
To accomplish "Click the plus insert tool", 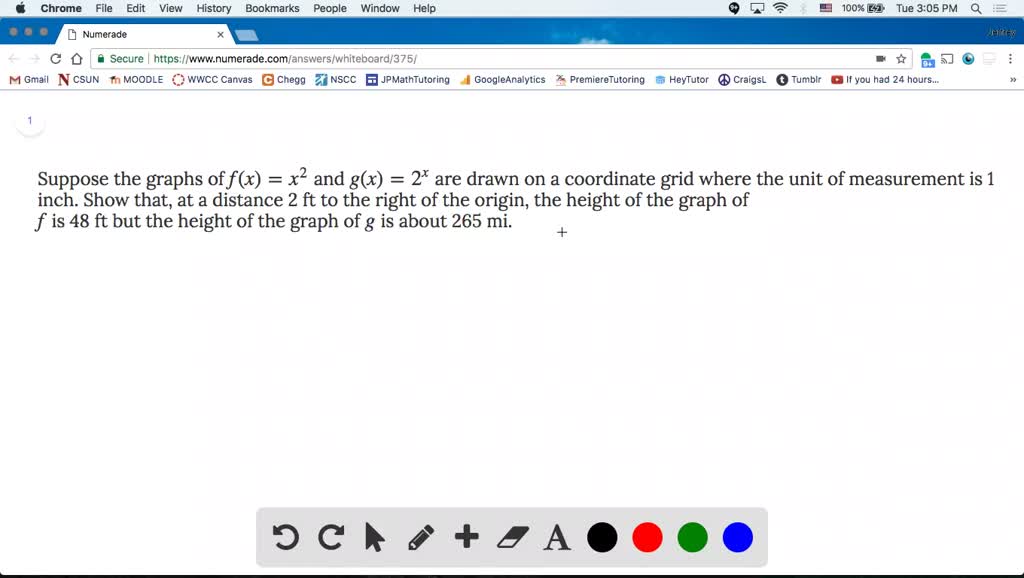I will (x=465, y=537).
